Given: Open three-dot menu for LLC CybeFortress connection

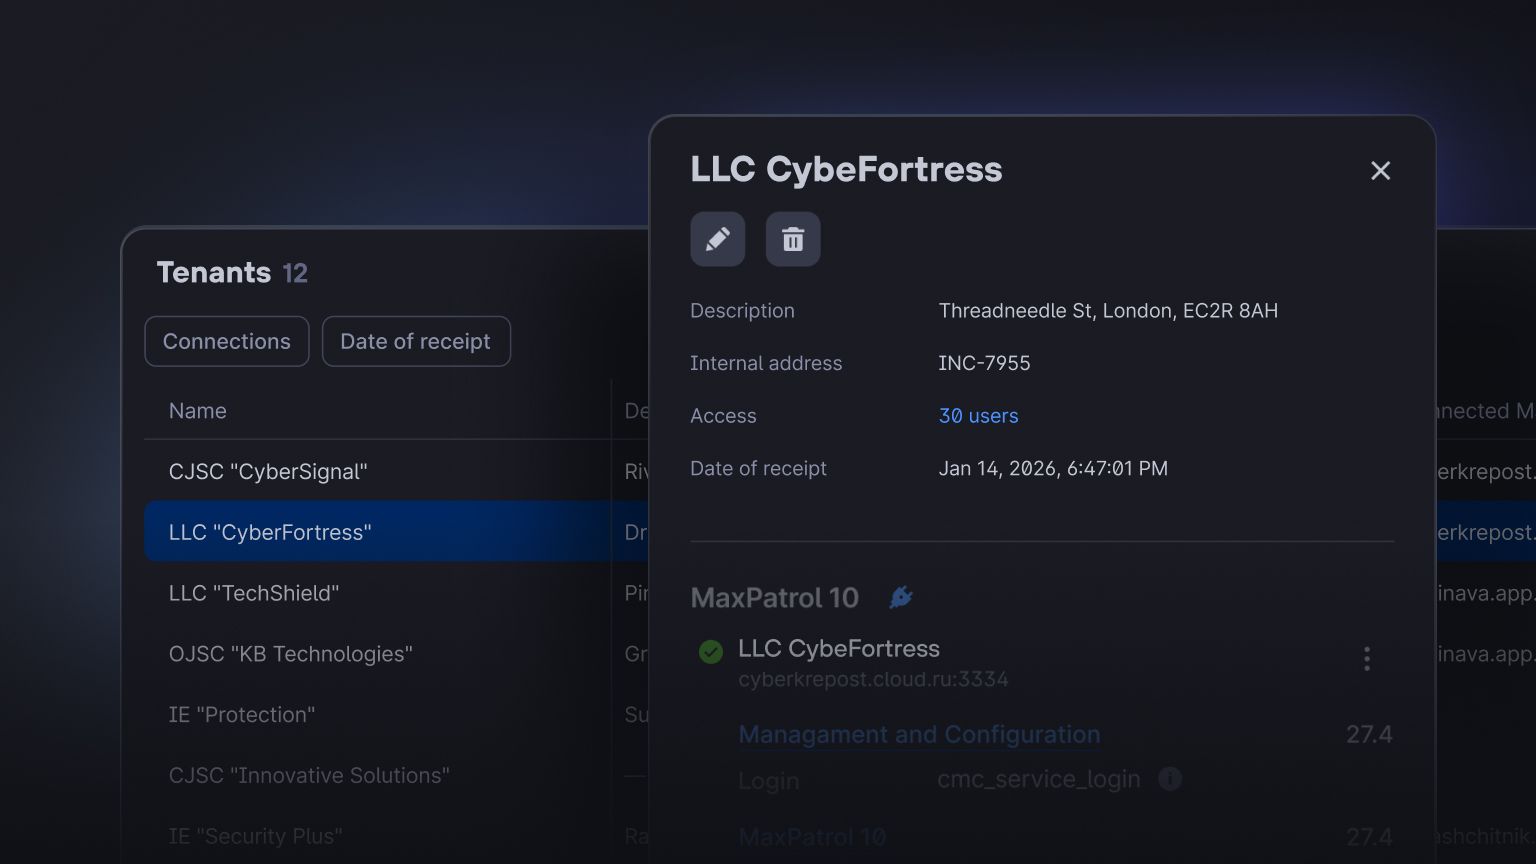Looking at the screenshot, I should (1366, 658).
